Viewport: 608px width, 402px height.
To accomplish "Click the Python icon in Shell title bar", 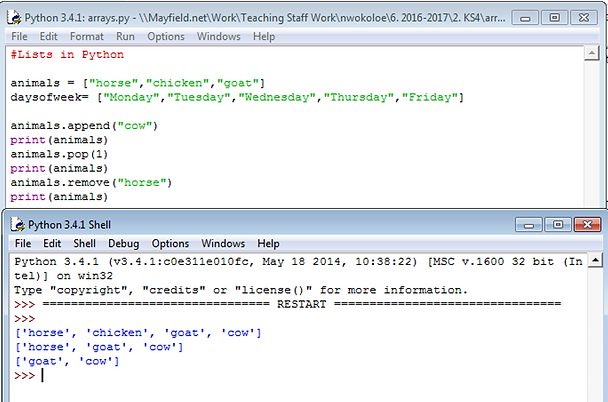I will [17, 224].
